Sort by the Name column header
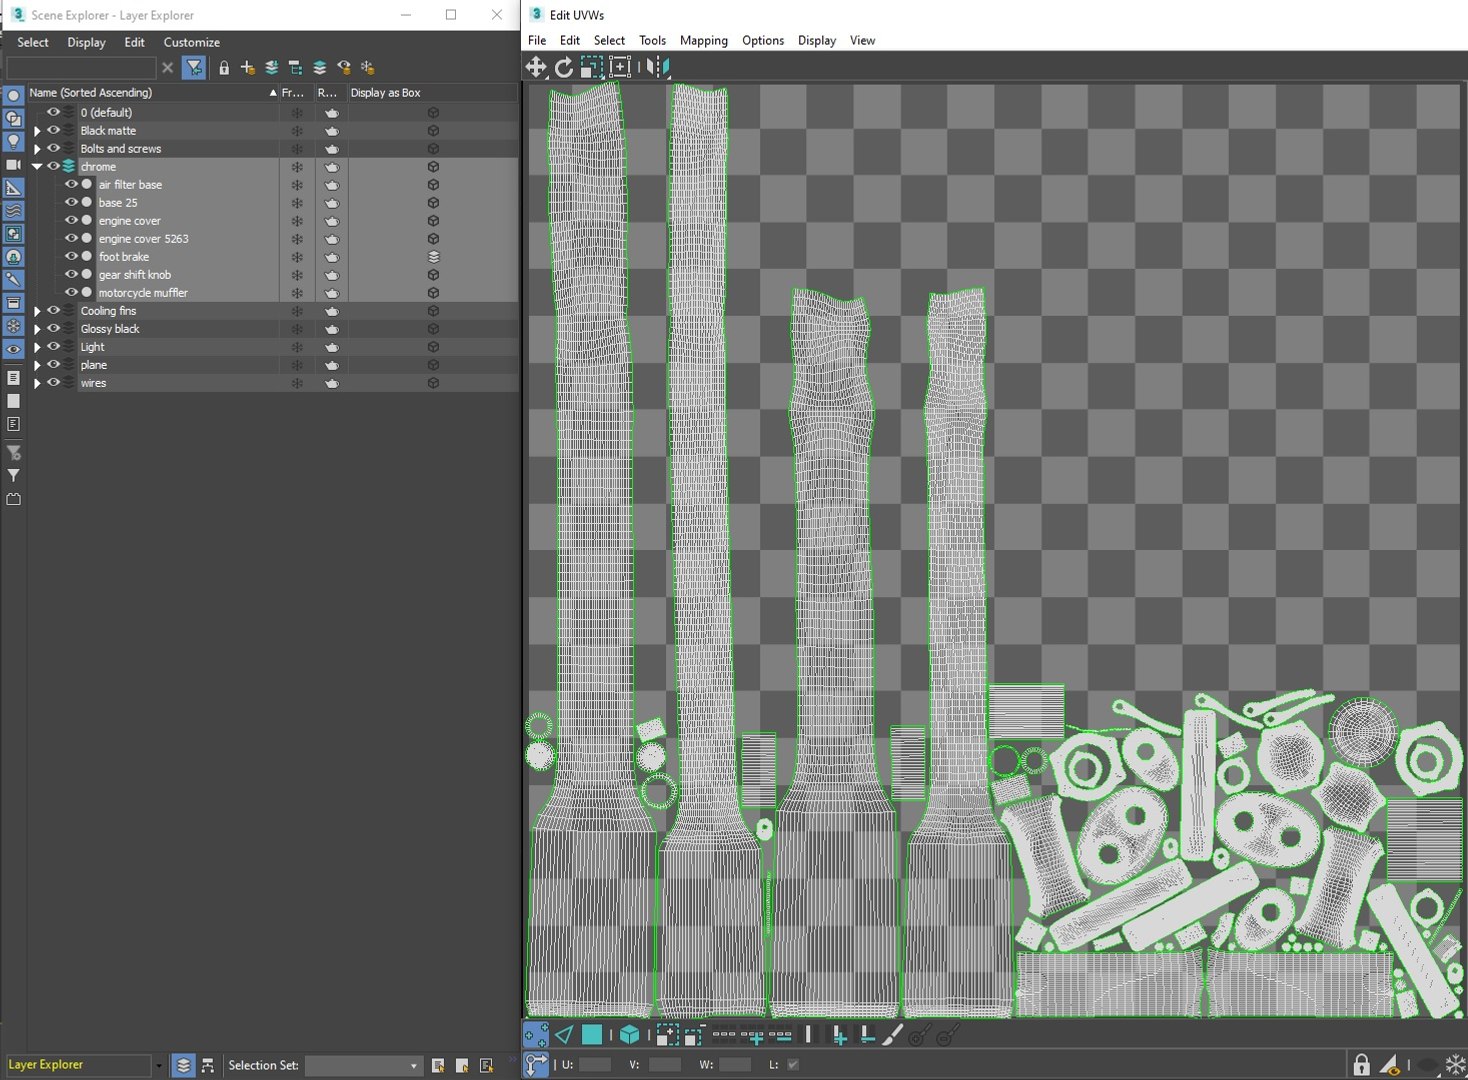Viewport: 1468px width, 1080px height. pos(153,93)
